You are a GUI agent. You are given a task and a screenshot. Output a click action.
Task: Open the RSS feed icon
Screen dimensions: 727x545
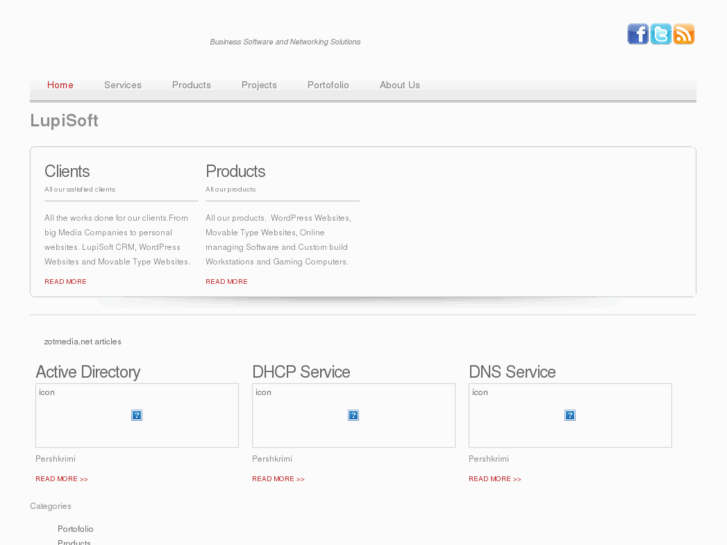coord(683,34)
